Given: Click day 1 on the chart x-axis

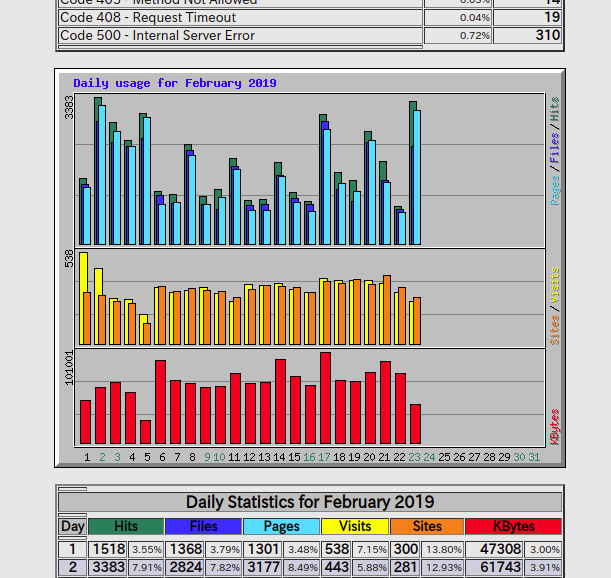Looking at the screenshot, I should [x=87, y=457].
